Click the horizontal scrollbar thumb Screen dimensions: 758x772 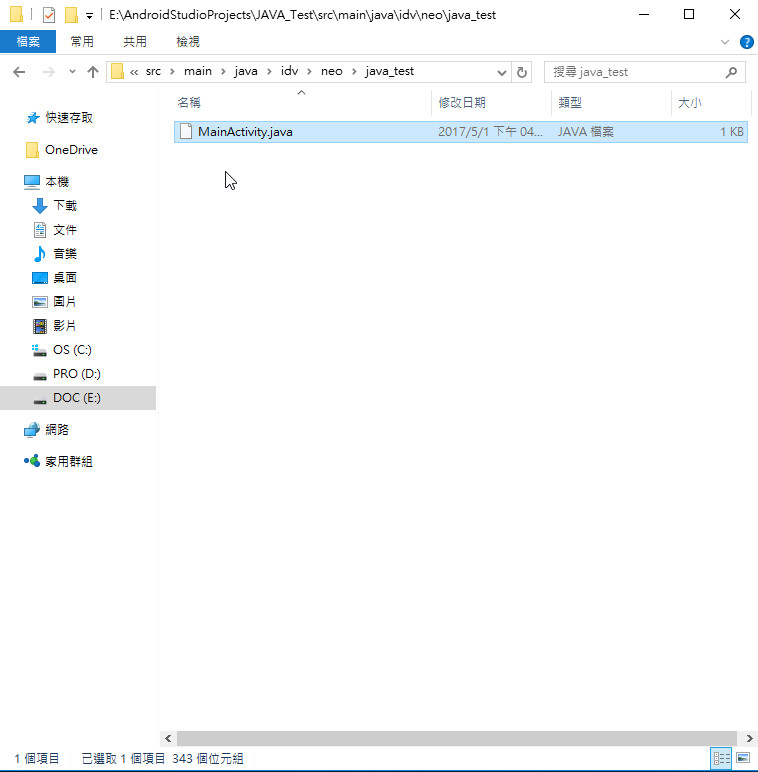[457, 739]
